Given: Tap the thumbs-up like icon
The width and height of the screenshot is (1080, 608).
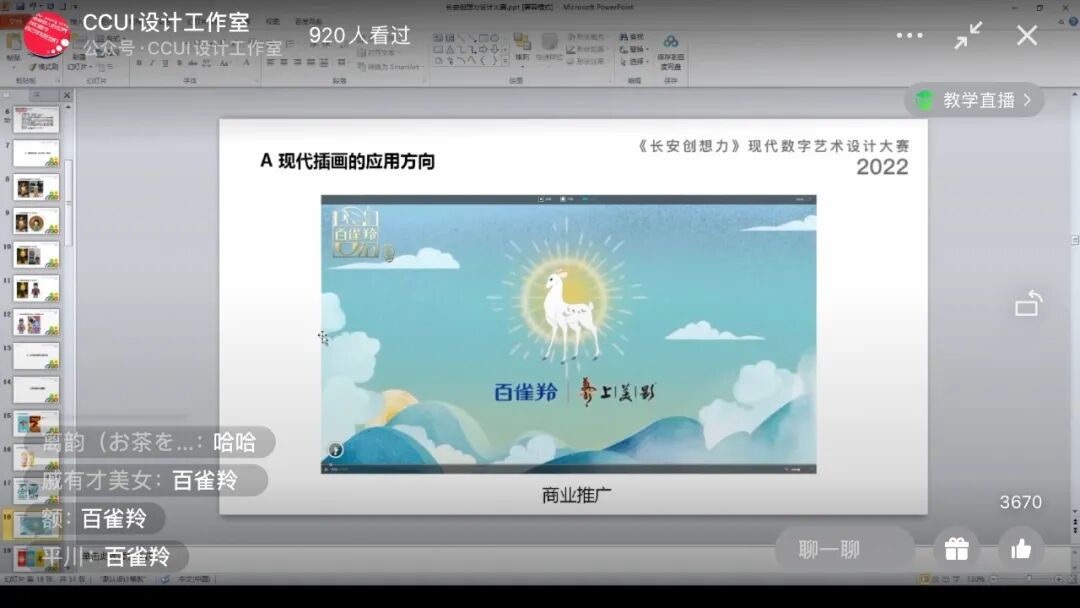Looking at the screenshot, I should [1020, 548].
